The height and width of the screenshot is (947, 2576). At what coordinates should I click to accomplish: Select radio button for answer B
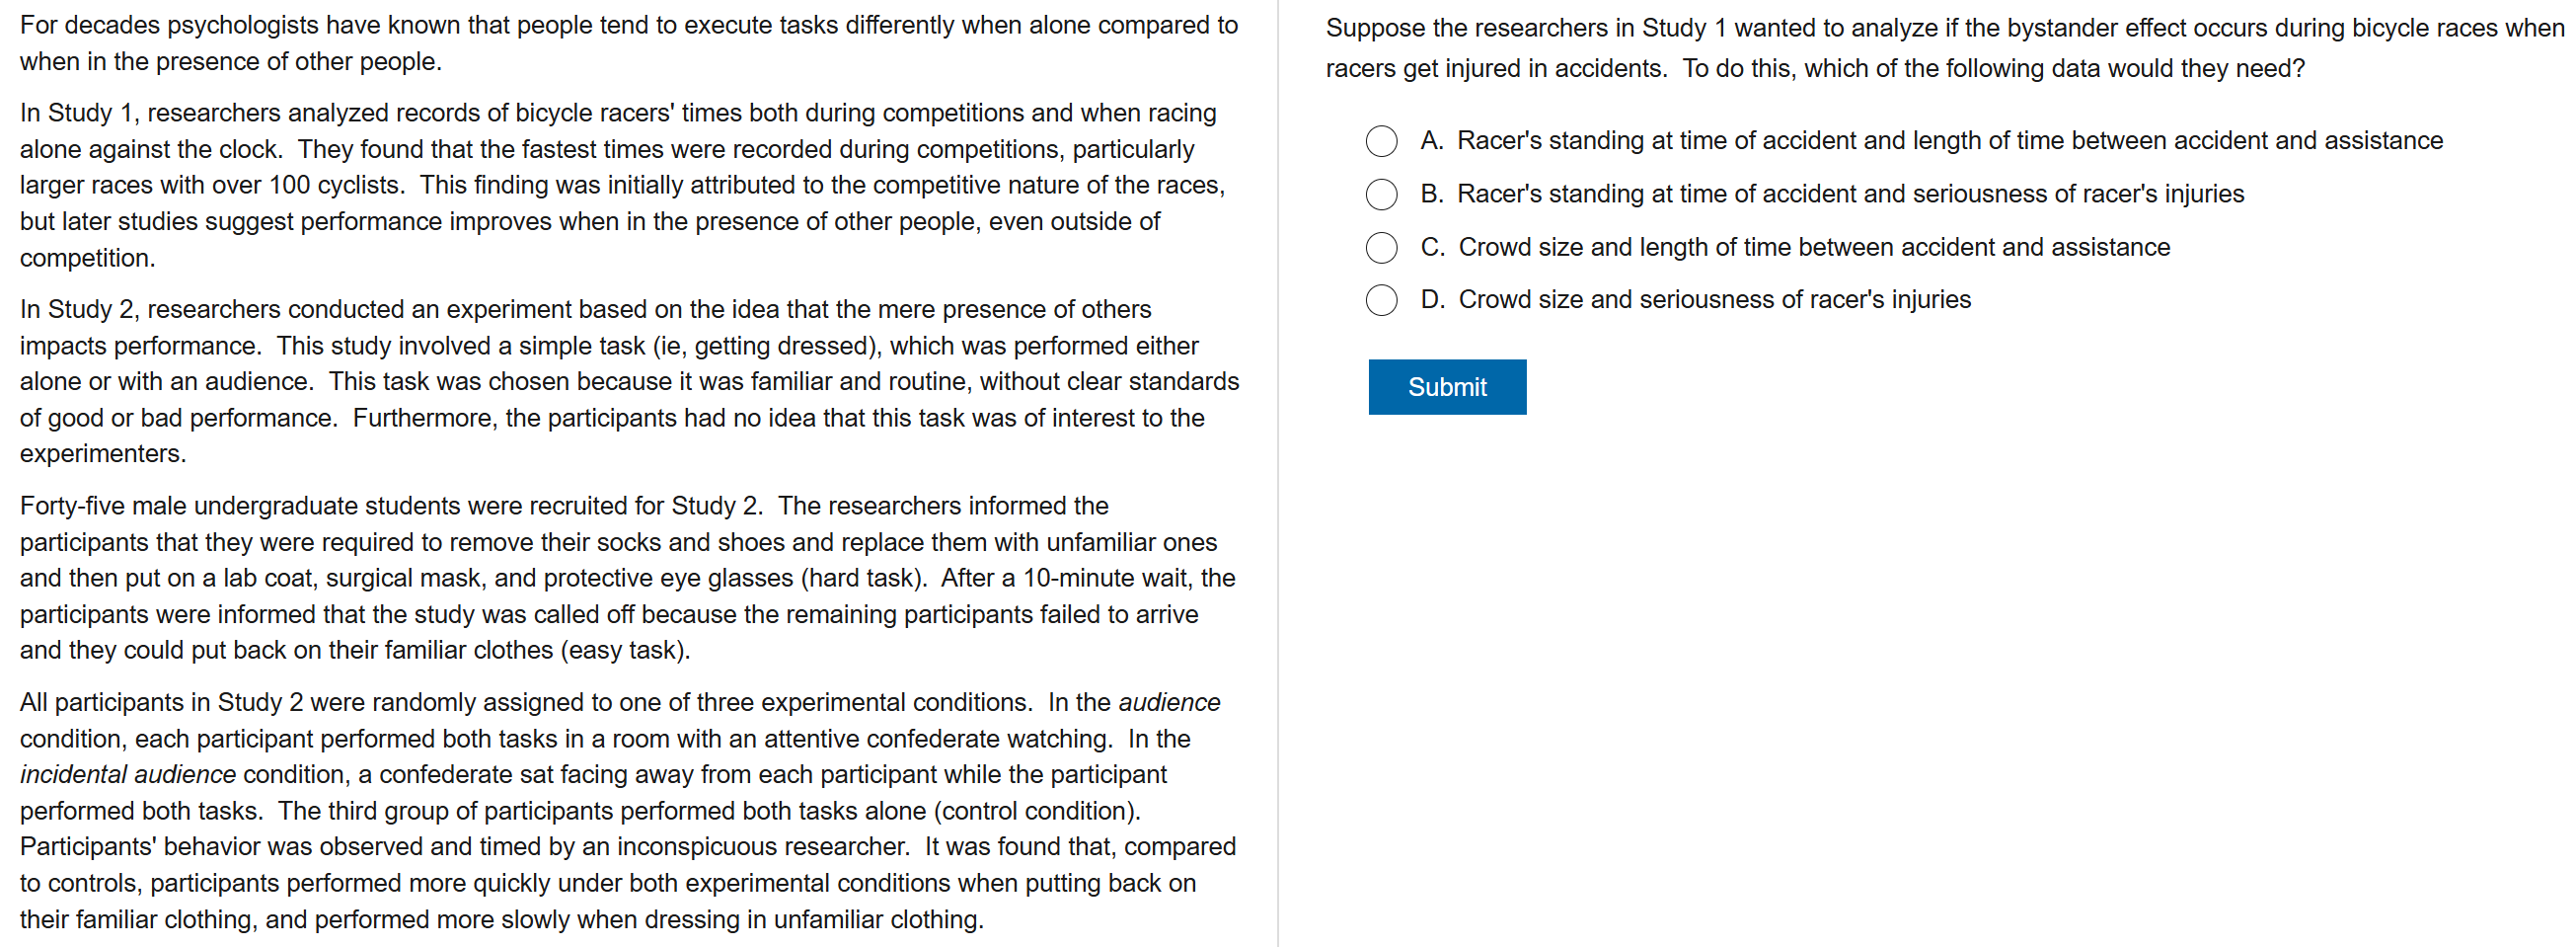(1381, 194)
